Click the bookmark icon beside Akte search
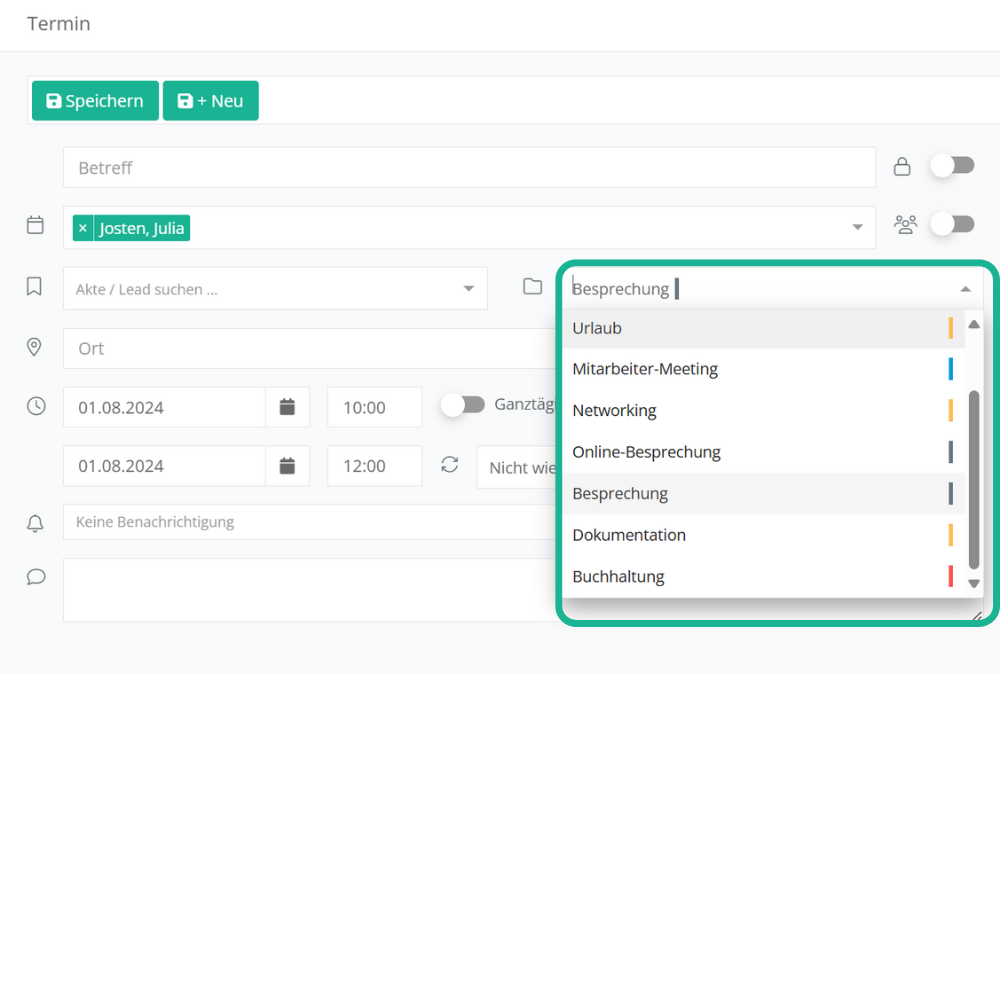 [x=34, y=287]
